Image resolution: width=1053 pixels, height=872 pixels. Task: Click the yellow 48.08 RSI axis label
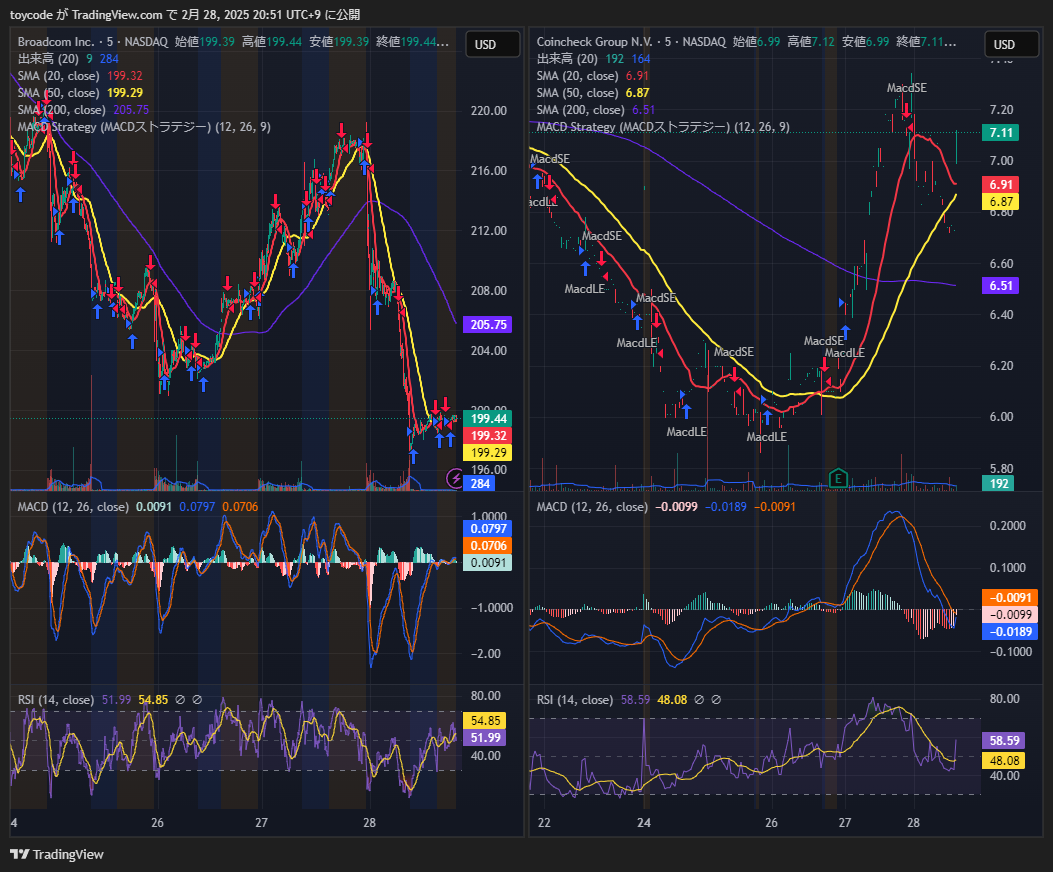(x=1004, y=760)
